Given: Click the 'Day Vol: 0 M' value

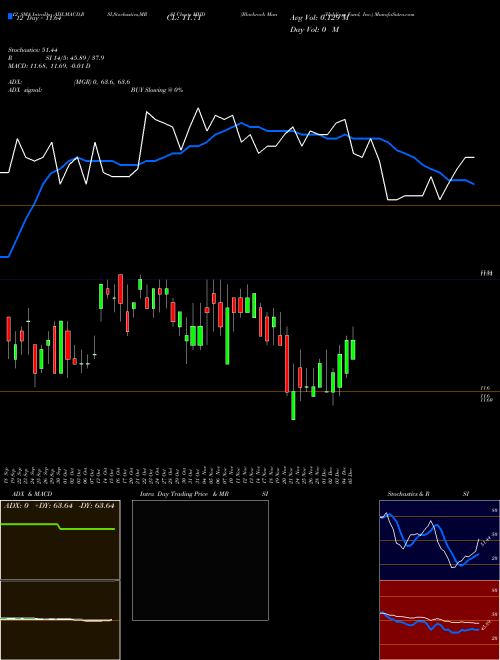Looking at the screenshot, I should (314, 29).
